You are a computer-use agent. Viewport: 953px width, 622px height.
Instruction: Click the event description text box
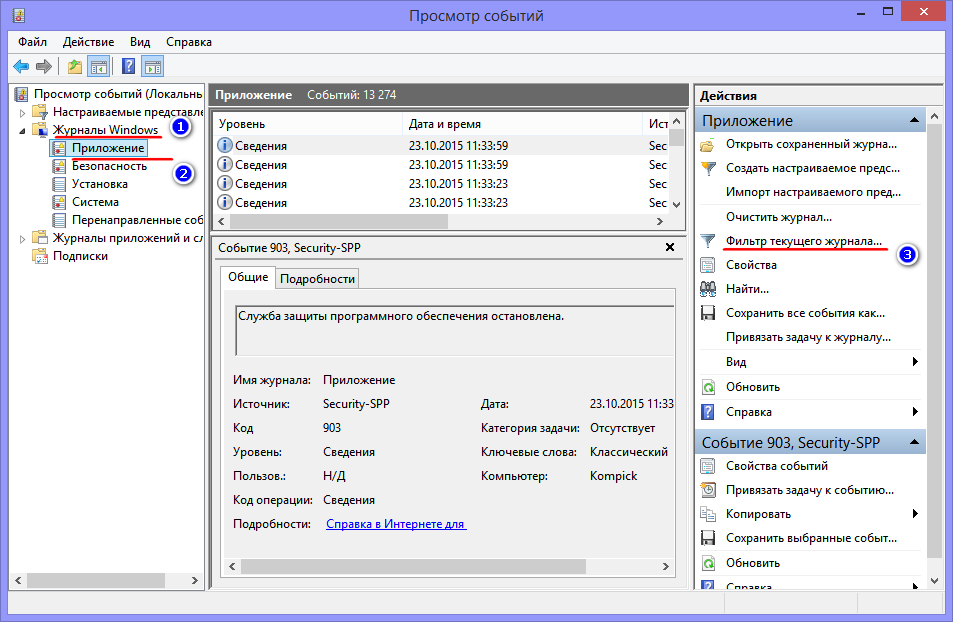point(455,331)
